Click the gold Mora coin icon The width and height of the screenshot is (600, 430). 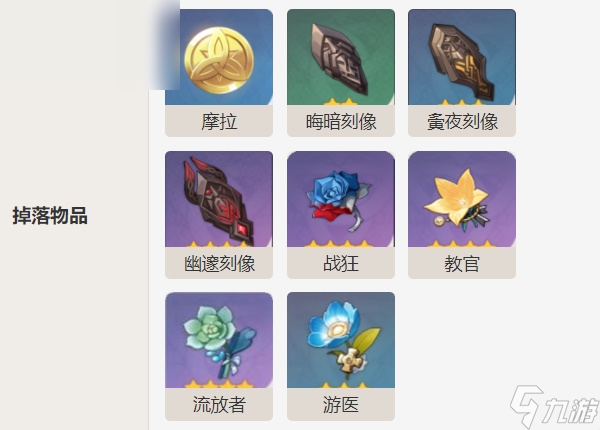tap(219, 60)
